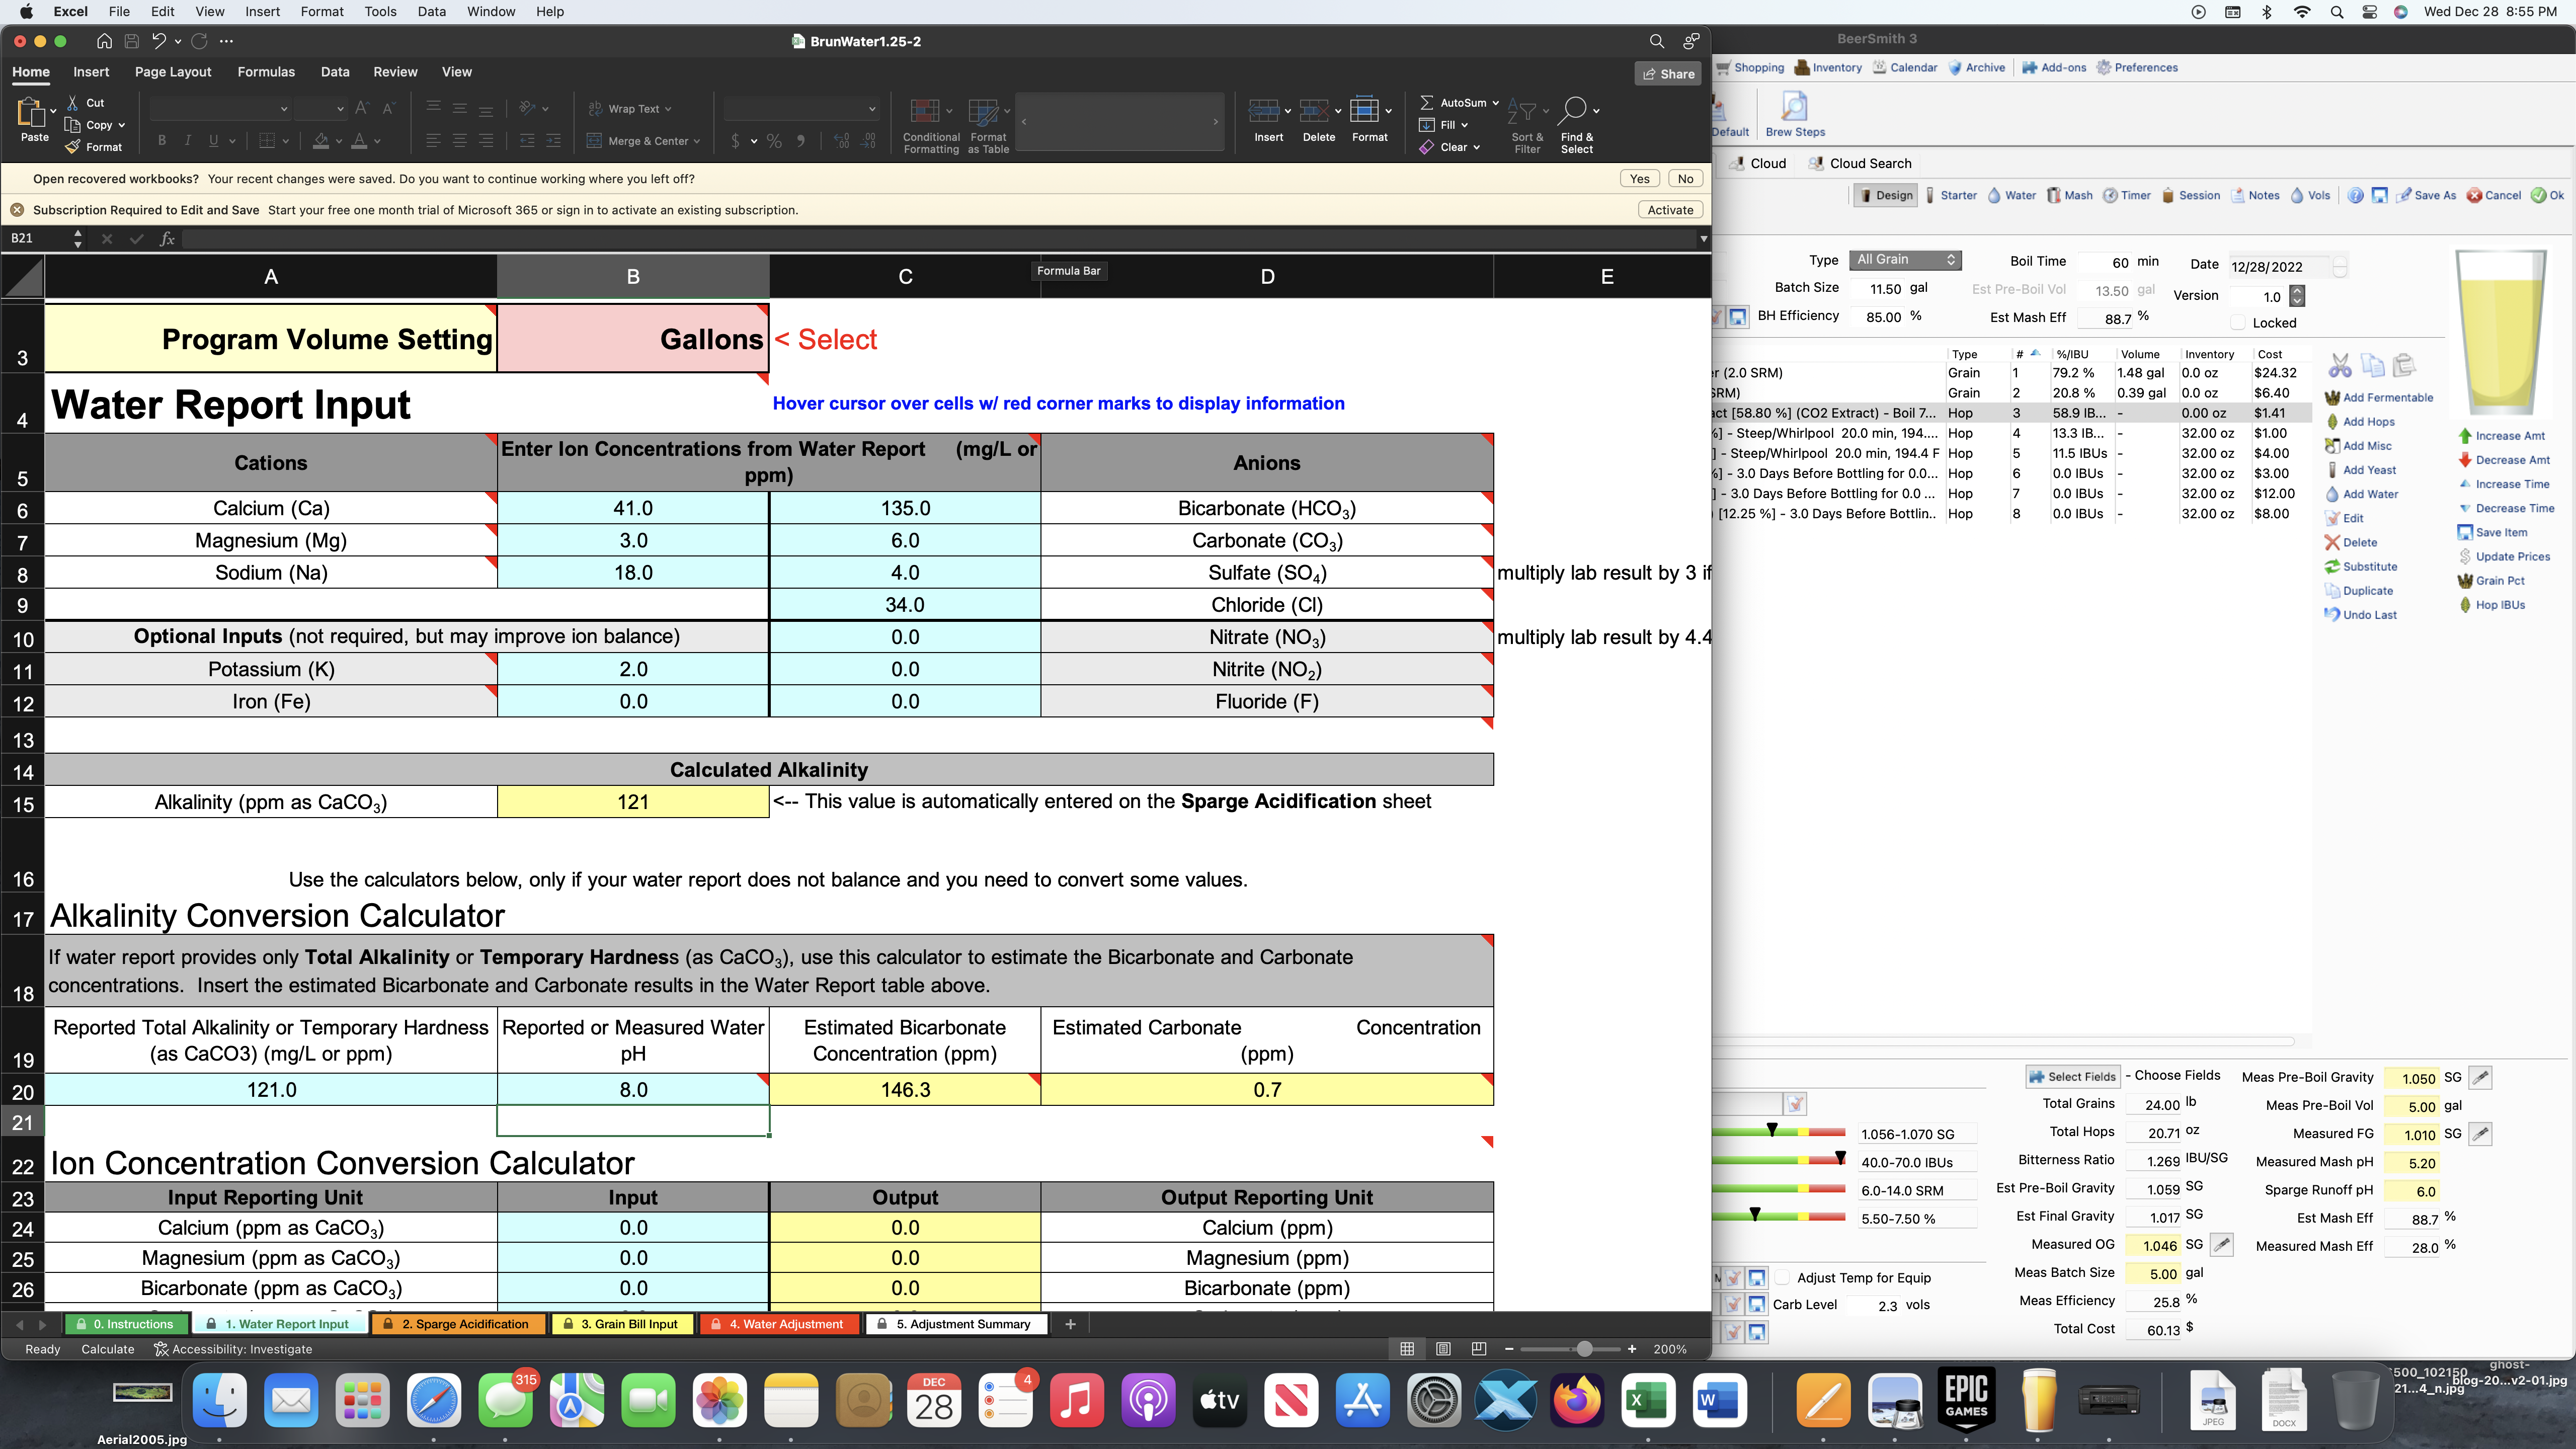The width and height of the screenshot is (2576, 1449).
Task: Open Safari from the Dock
Action: pos(434,1400)
